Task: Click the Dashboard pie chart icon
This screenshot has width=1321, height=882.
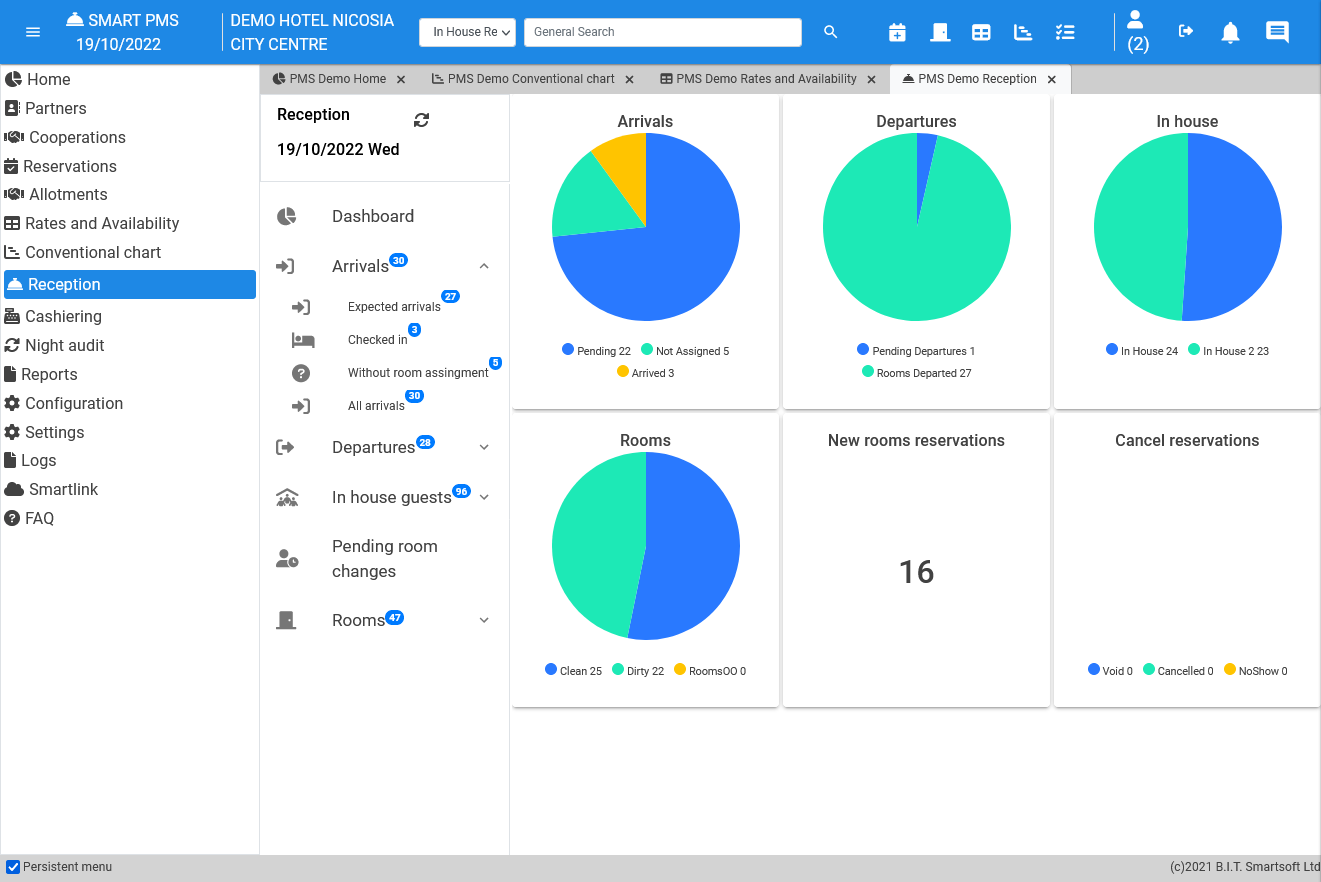Action: tap(287, 216)
